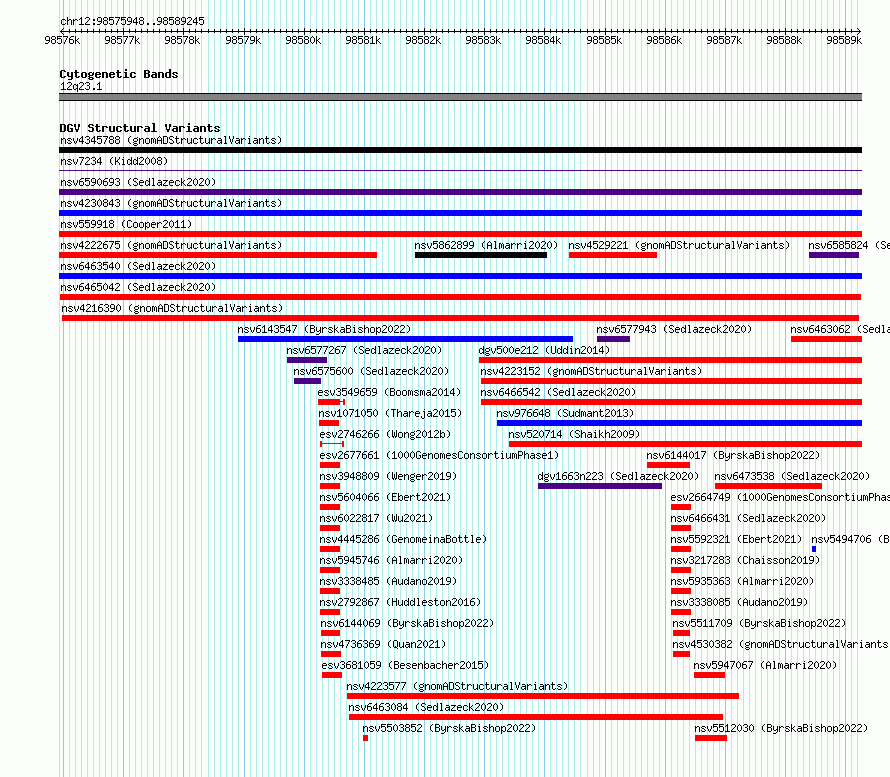Select the red nsv4223577 gnomAD bar
890x777 pixels.
pos(543,696)
